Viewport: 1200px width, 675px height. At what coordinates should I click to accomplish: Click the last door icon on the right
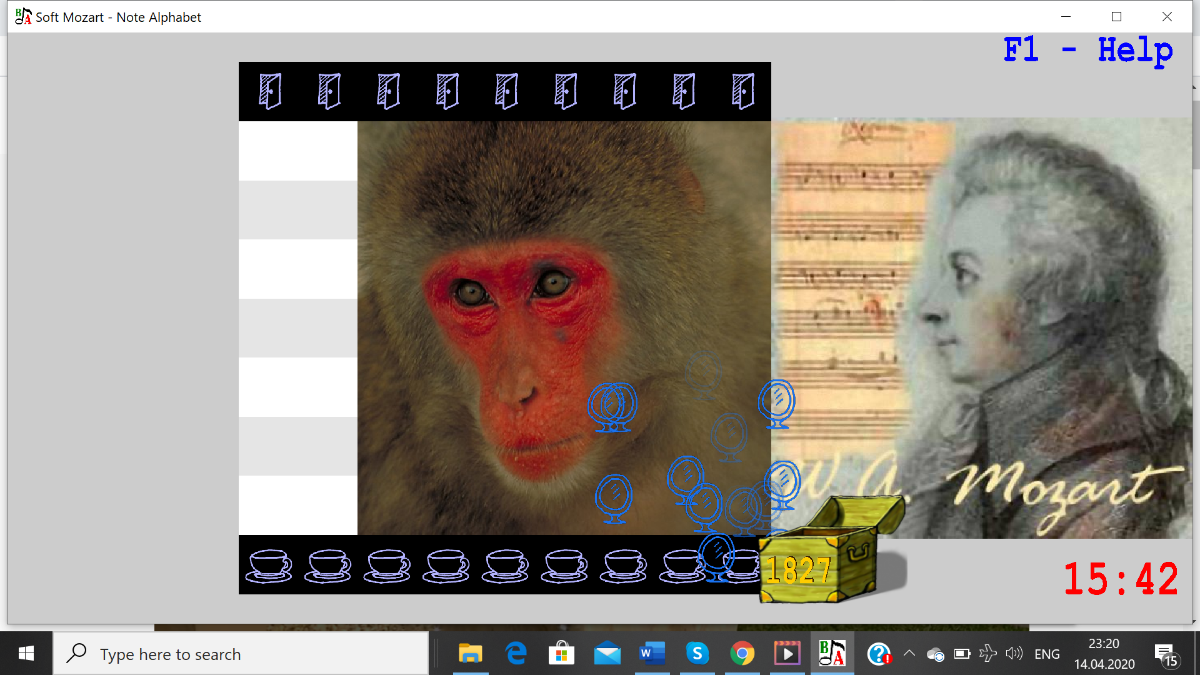tap(742, 91)
